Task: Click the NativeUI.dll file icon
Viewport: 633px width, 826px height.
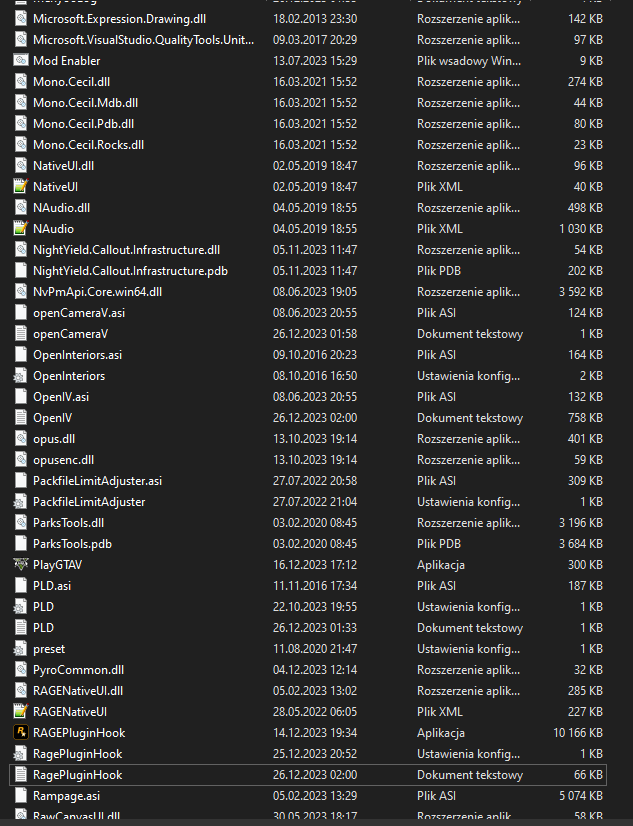Action: click(21, 165)
